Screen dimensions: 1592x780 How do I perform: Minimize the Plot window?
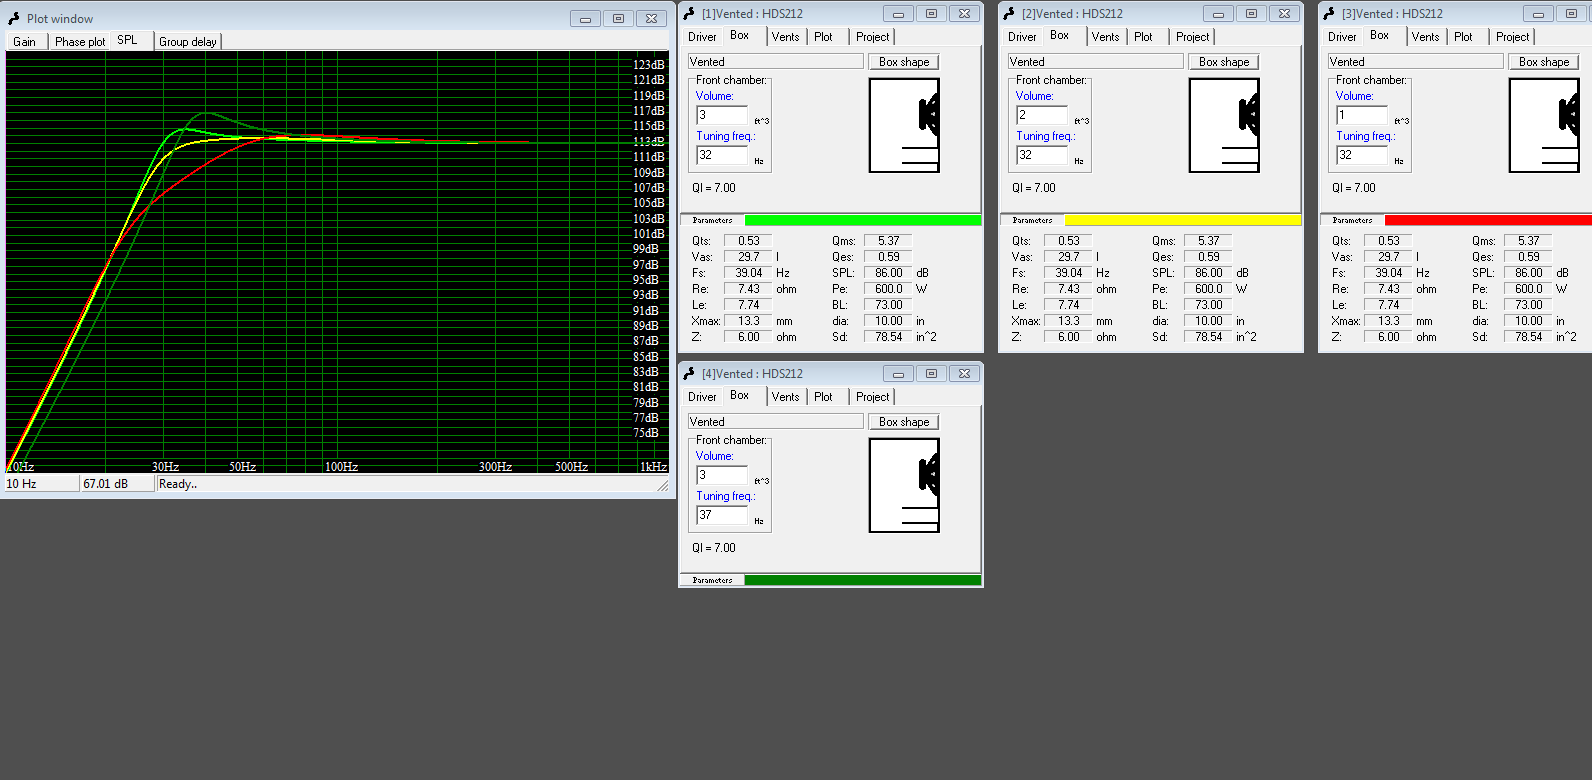[585, 18]
